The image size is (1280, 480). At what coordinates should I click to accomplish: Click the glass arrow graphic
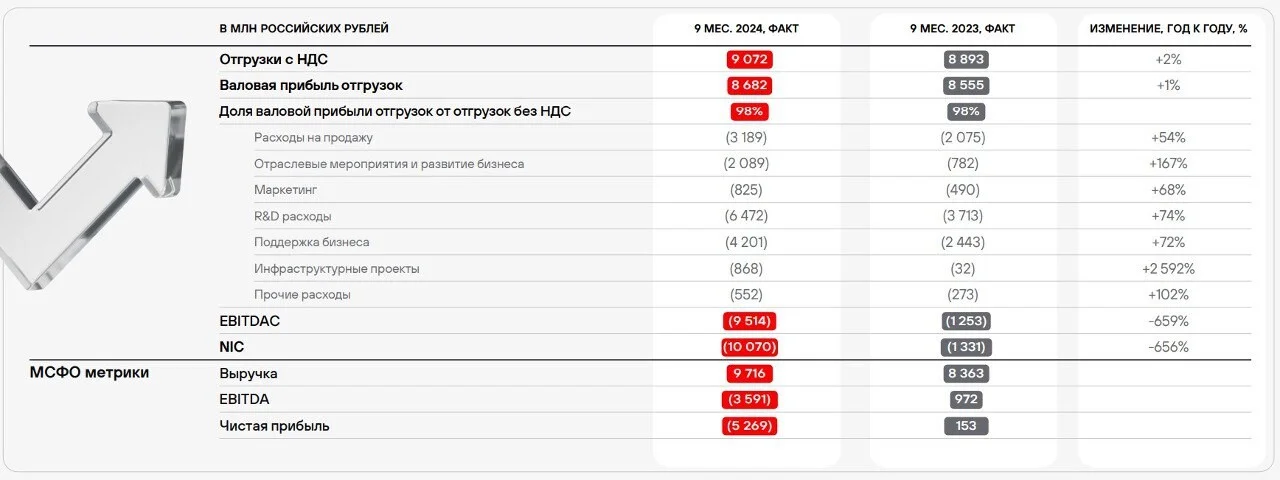tap(90, 190)
